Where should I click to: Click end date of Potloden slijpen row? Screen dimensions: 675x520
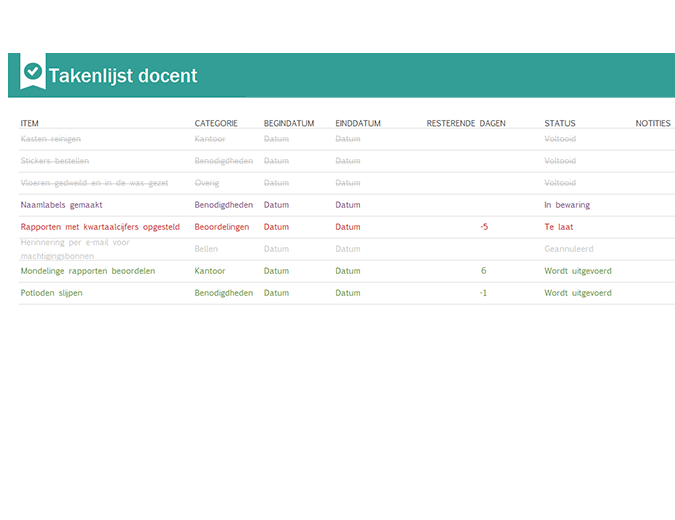point(347,293)
